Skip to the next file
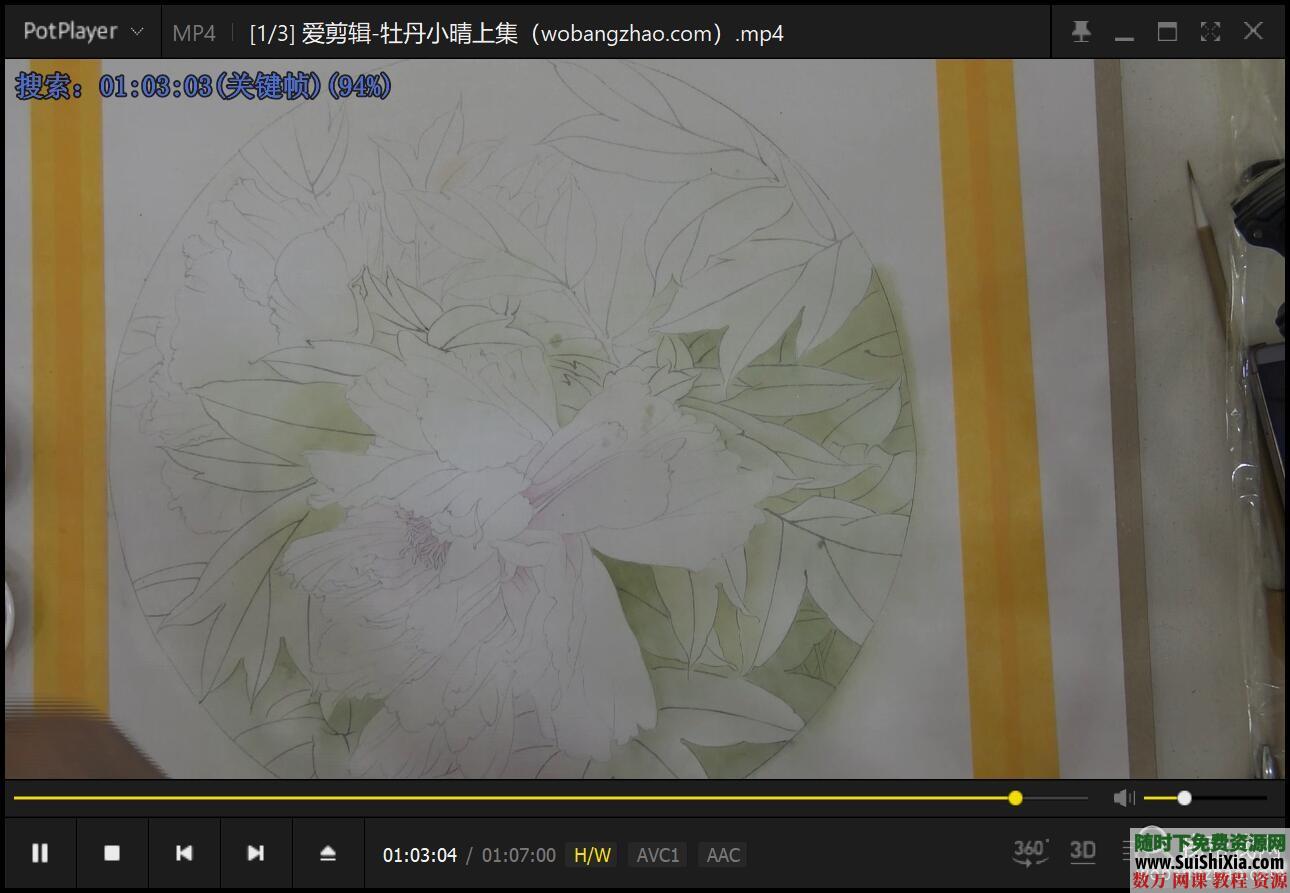The image size is (1290, 893). (256, 853)
